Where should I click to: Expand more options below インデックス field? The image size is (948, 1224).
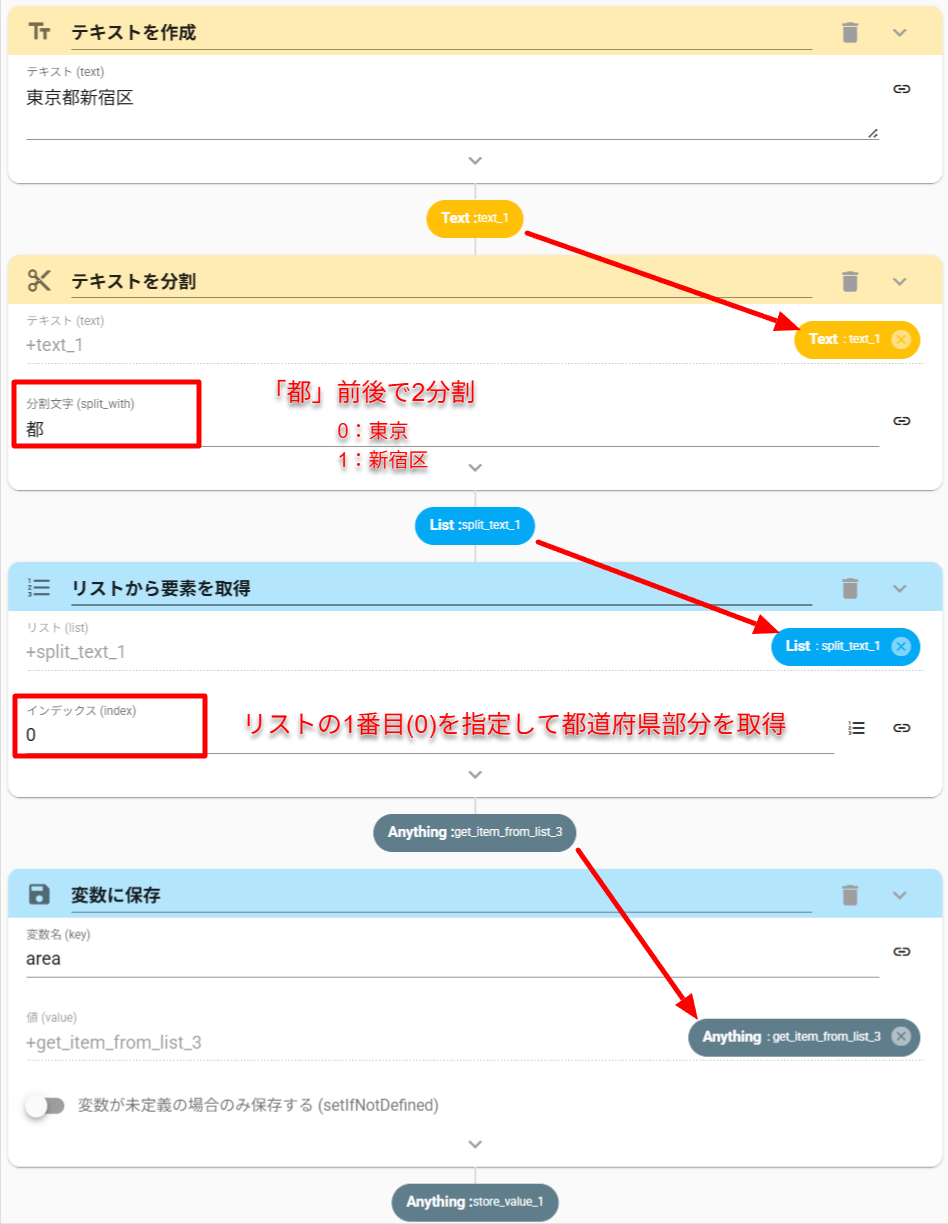475,774
